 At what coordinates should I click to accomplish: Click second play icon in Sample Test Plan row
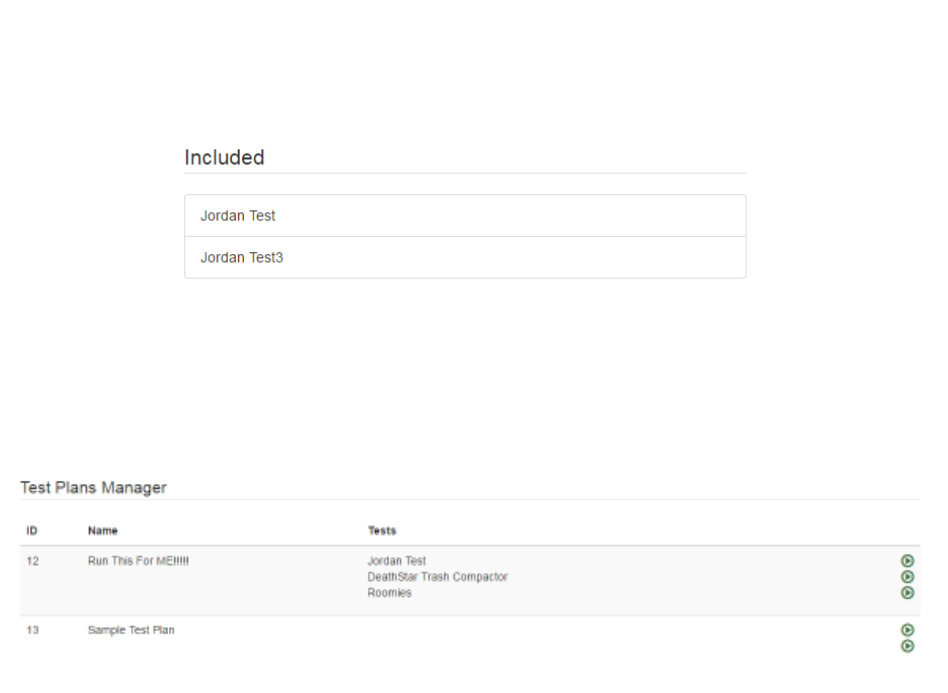[907, 646]
